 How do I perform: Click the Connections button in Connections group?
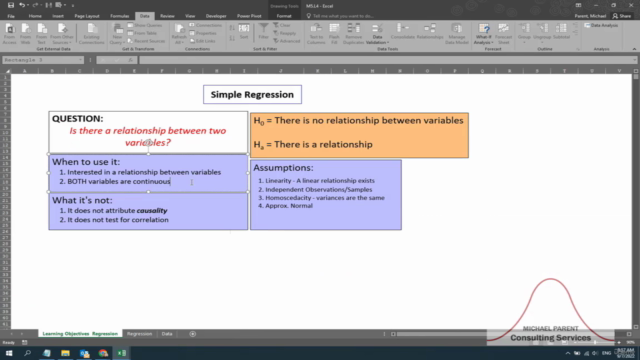point(205,25)
